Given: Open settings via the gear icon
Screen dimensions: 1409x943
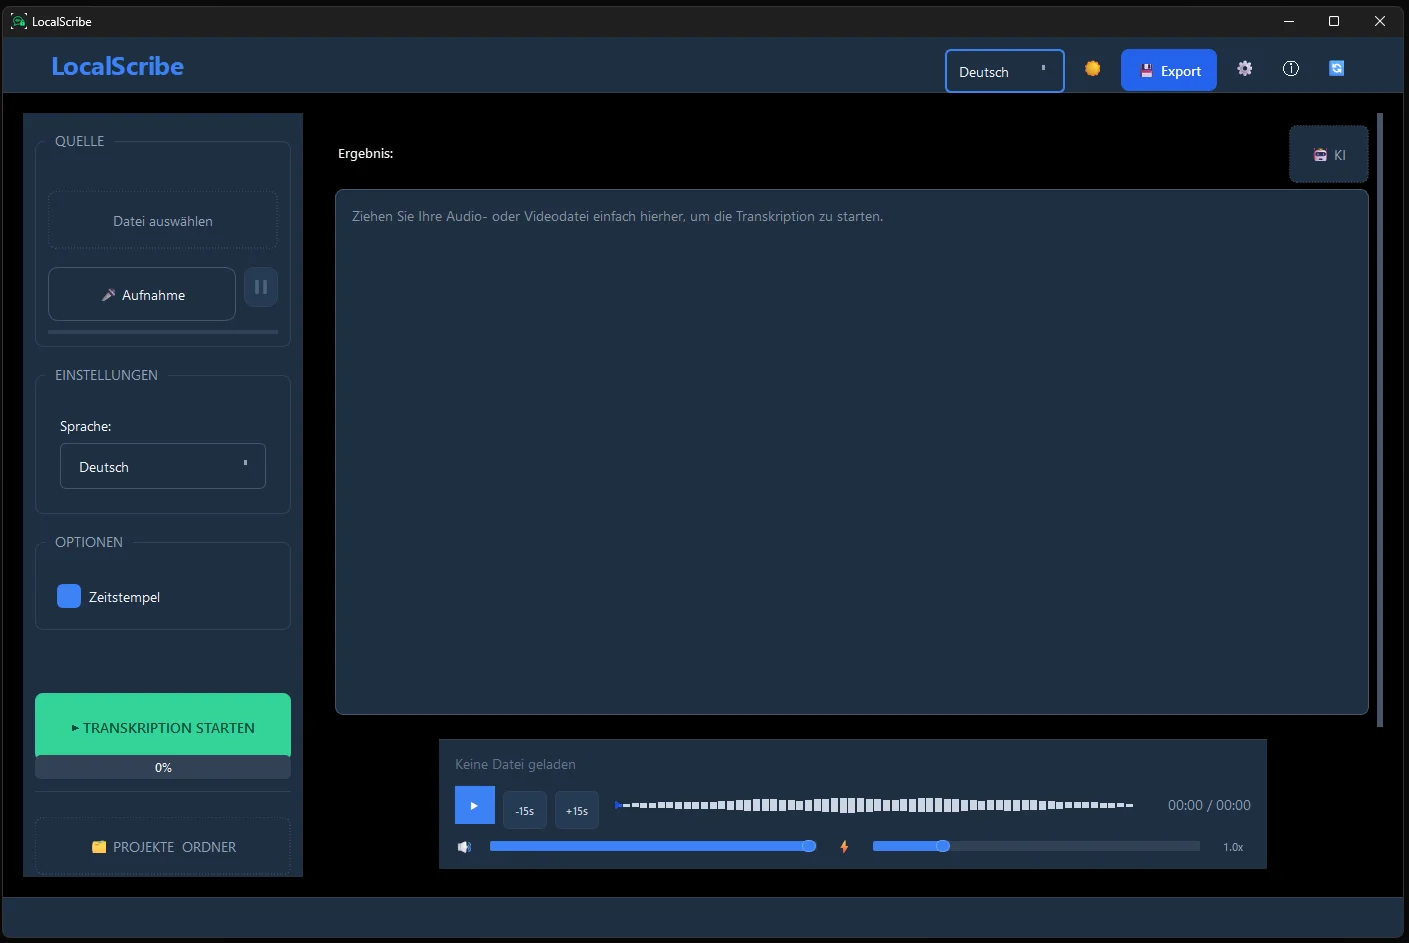Looking at the screenshot, I should coord(1244,68).
